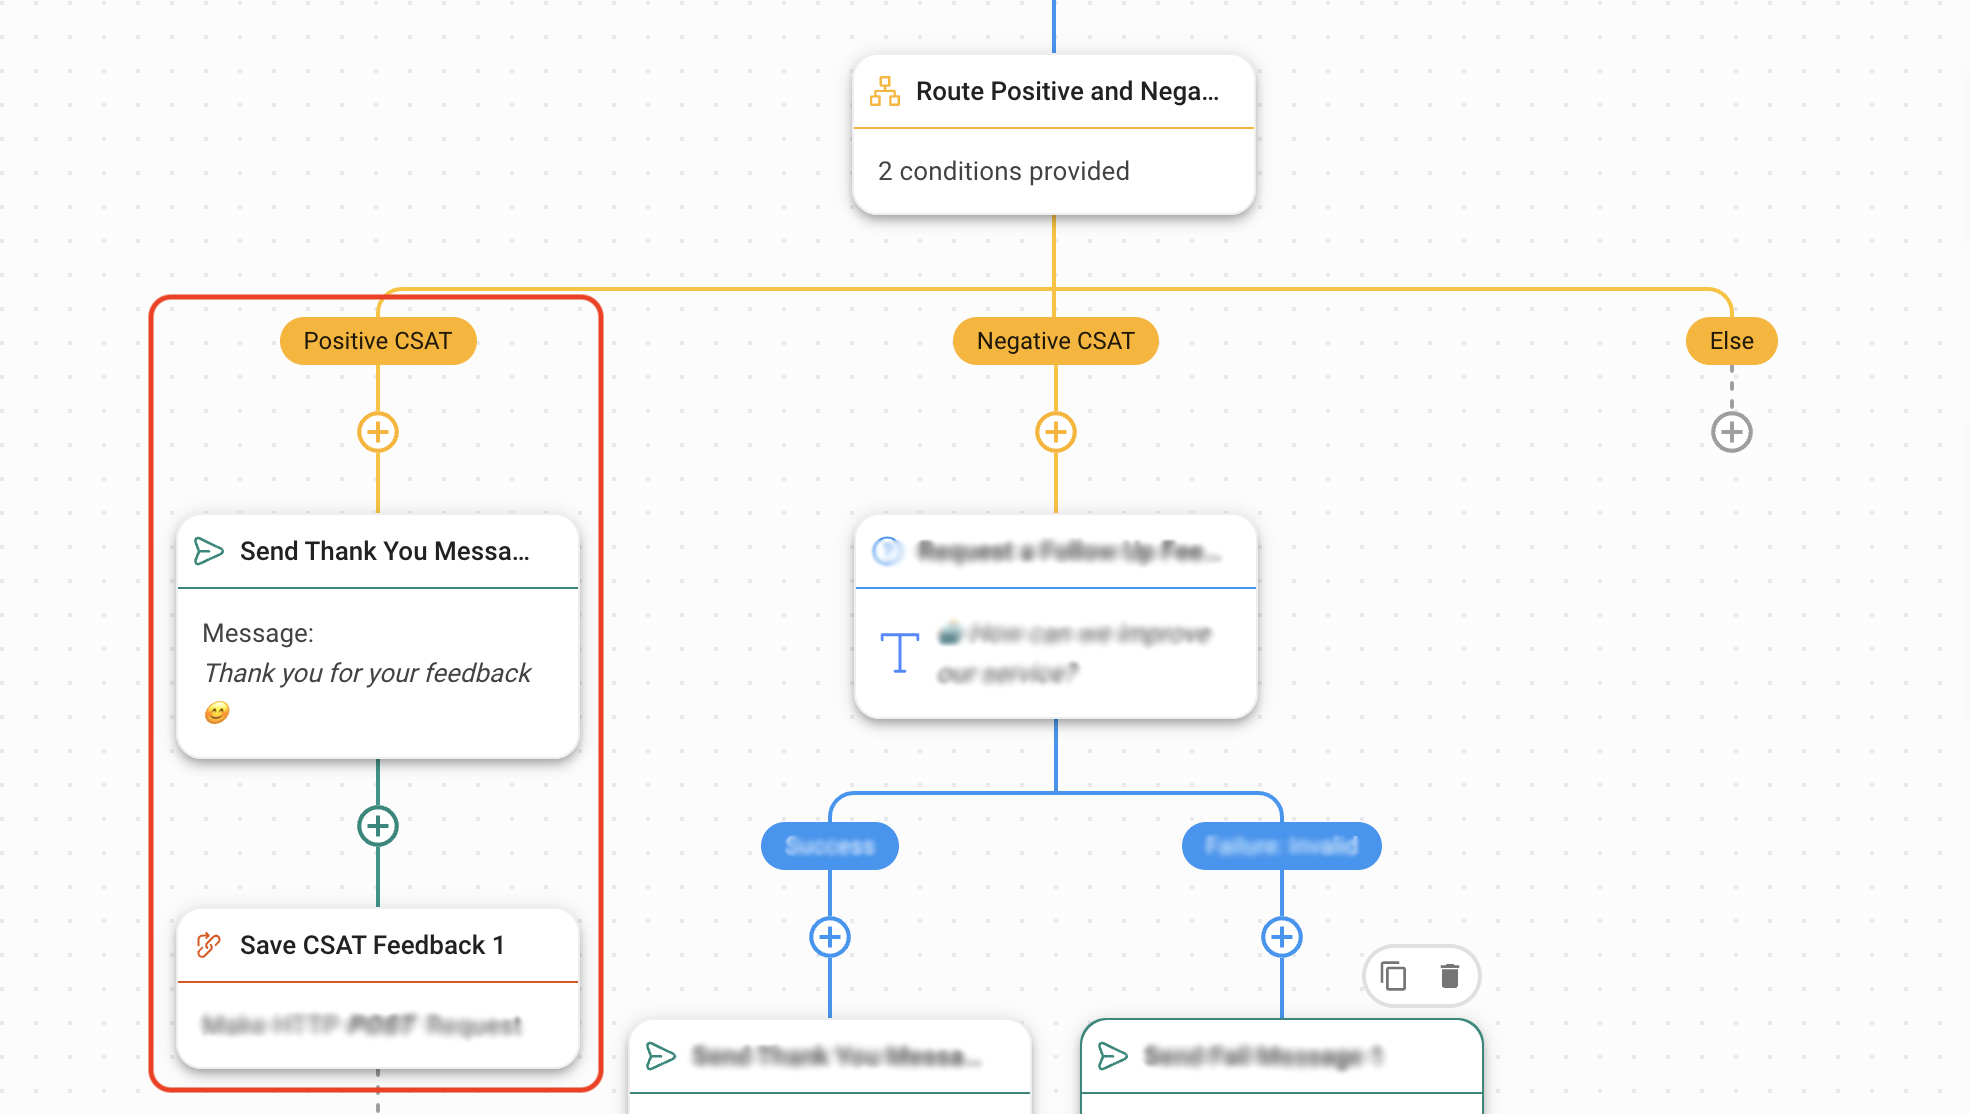This screenshot has height=1114, width=1970.
Task: Open the Route Positive and Negative node
Action: pyautogui.click(x=1066, y=91)
